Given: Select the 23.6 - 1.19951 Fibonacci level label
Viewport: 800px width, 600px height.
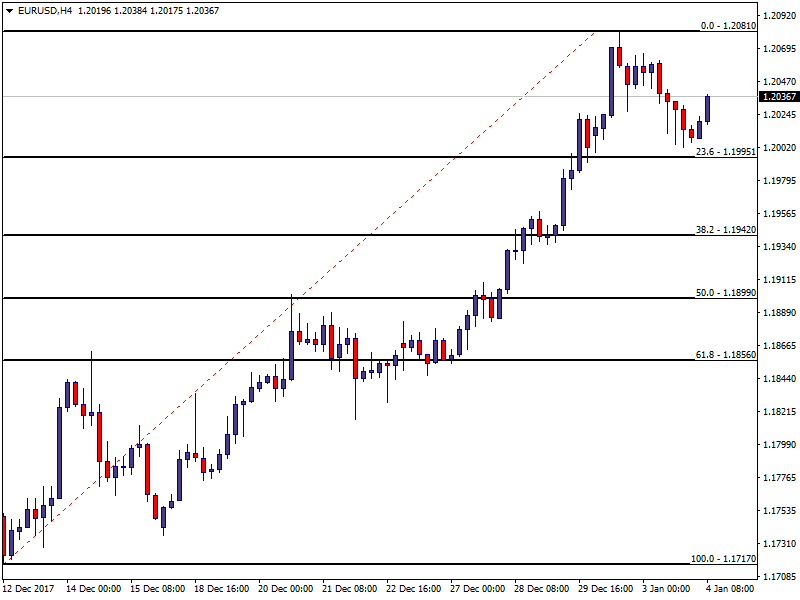Looking at the screenshot, I should (725, 152).
